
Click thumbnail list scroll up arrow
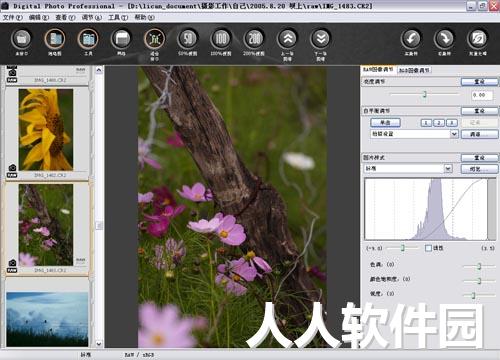pyautogui.click(x=99, y=70)
